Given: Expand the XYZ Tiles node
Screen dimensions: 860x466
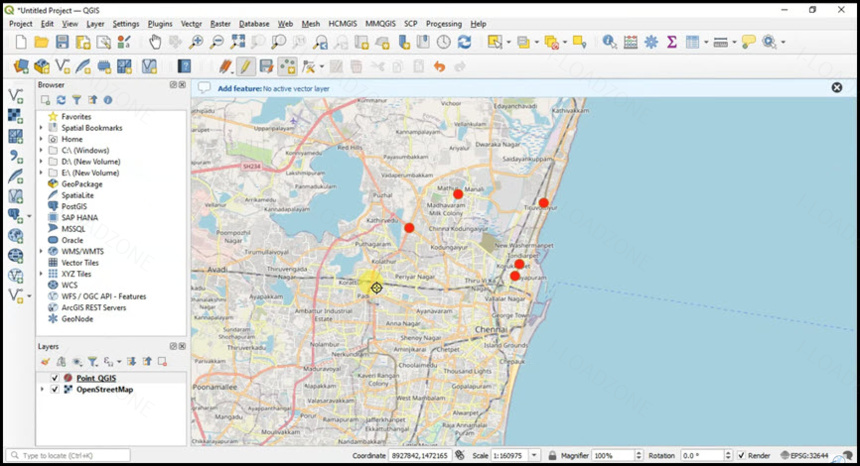Looking at the screenshot, I should pos(41,274).
